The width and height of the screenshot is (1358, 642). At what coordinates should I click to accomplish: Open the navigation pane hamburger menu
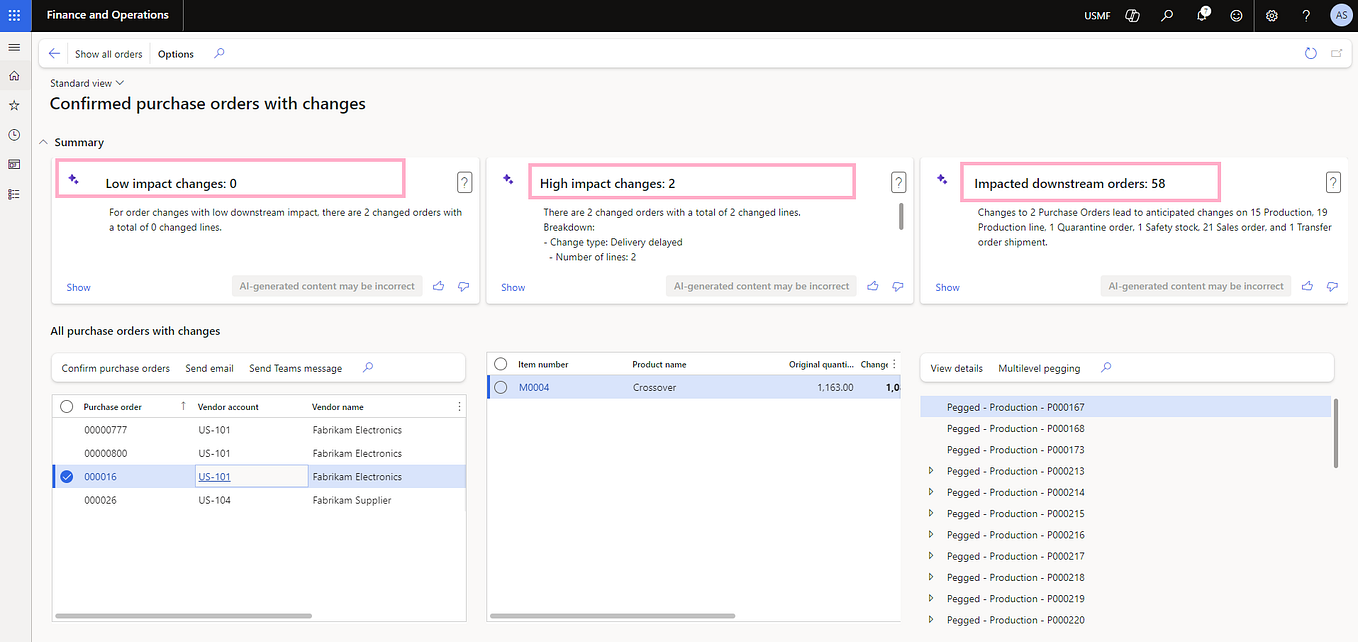pos(14,47)
